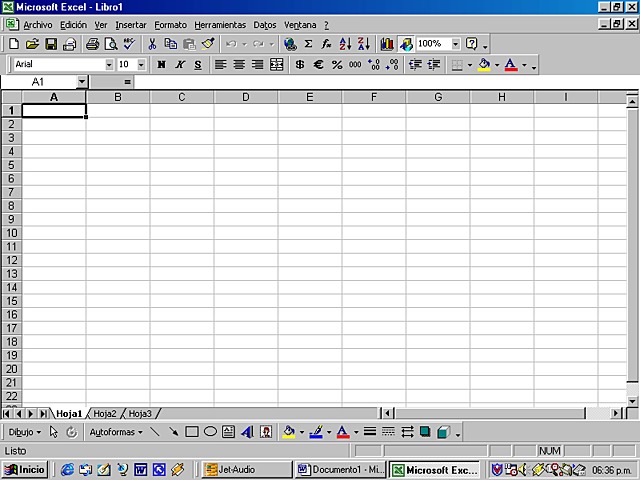
Task: Open the font size dropdown
Action: point(141,64)
